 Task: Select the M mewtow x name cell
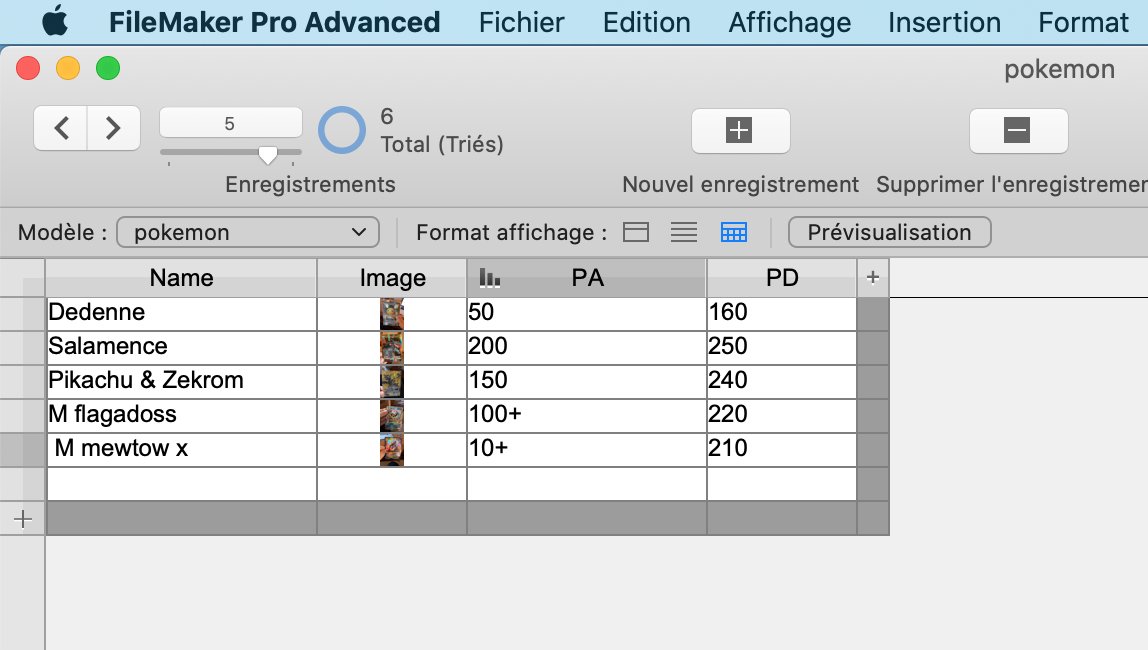tap(182, 449)
